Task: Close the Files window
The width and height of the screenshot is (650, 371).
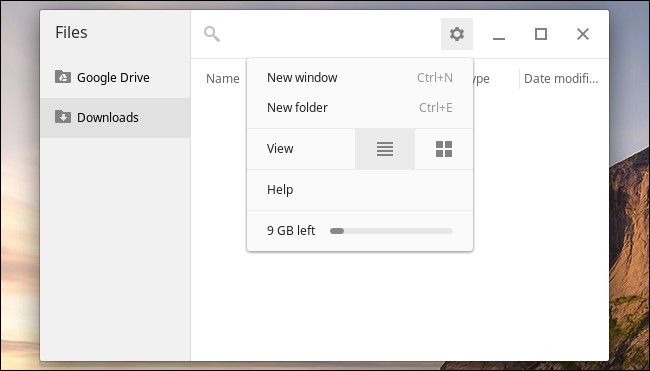Action: 583,34
